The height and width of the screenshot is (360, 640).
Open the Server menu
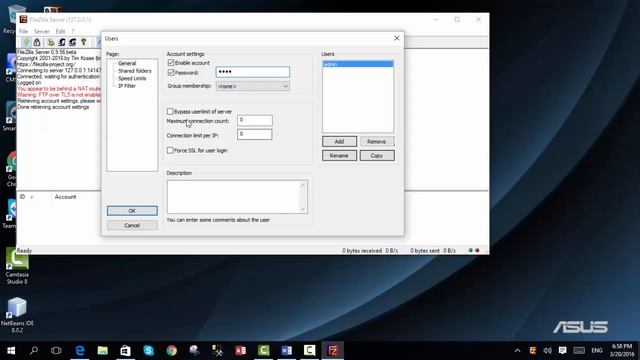42,31
